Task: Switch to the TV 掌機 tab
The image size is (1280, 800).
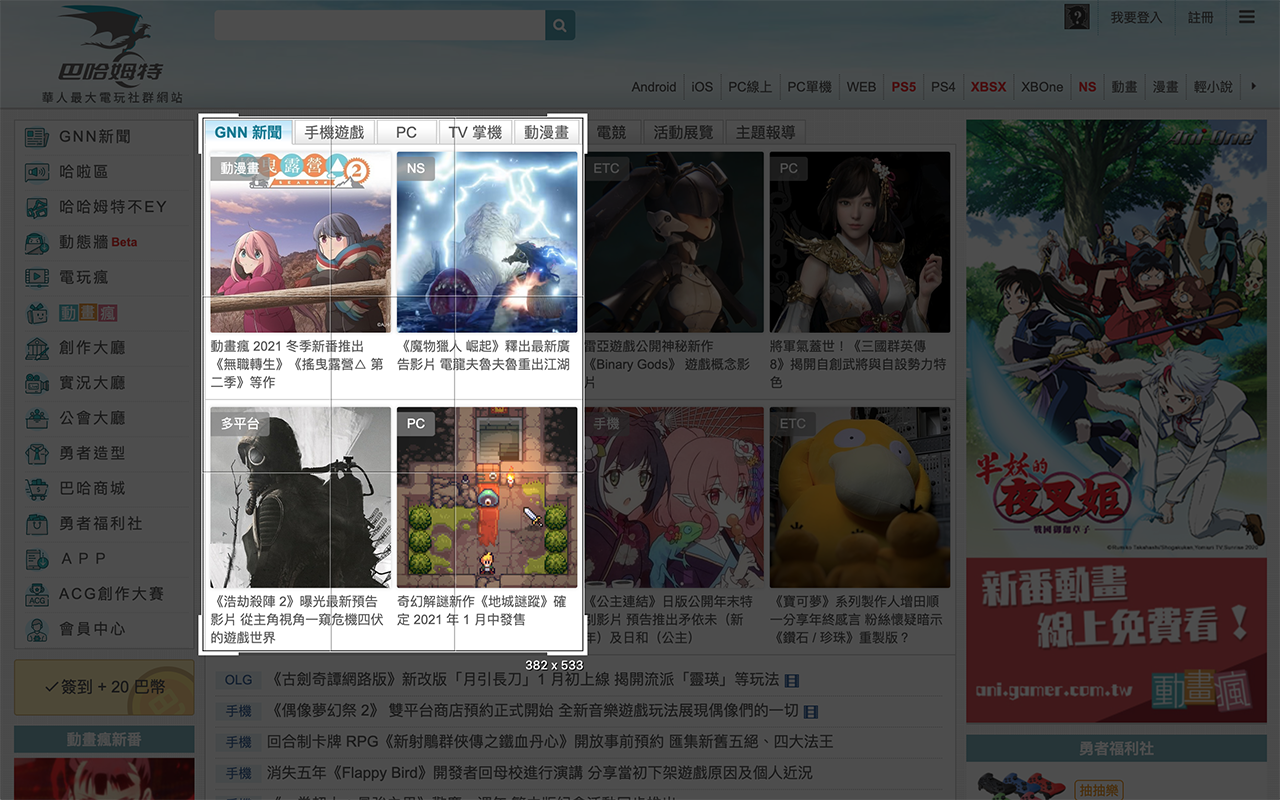Action: pyautogui.click(x=475, y=132)
